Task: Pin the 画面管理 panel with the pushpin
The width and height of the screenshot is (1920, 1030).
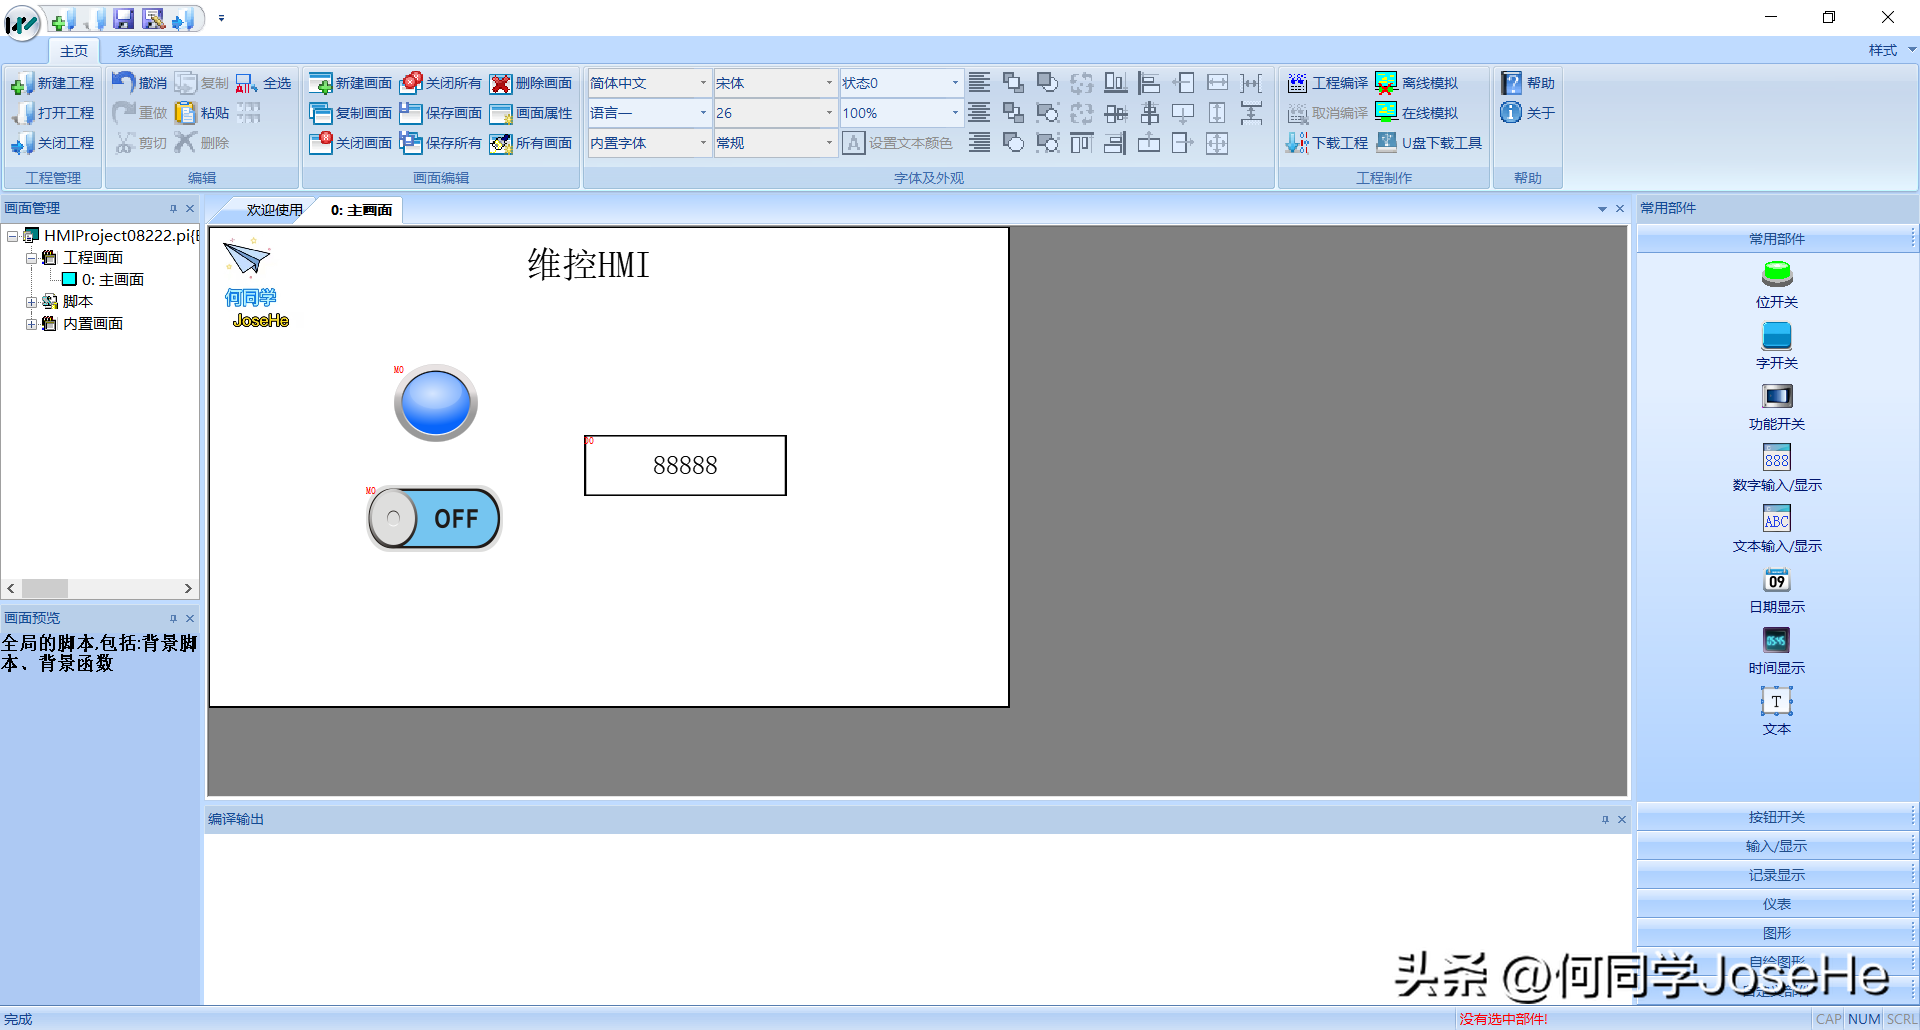Action: pos(173,209)
